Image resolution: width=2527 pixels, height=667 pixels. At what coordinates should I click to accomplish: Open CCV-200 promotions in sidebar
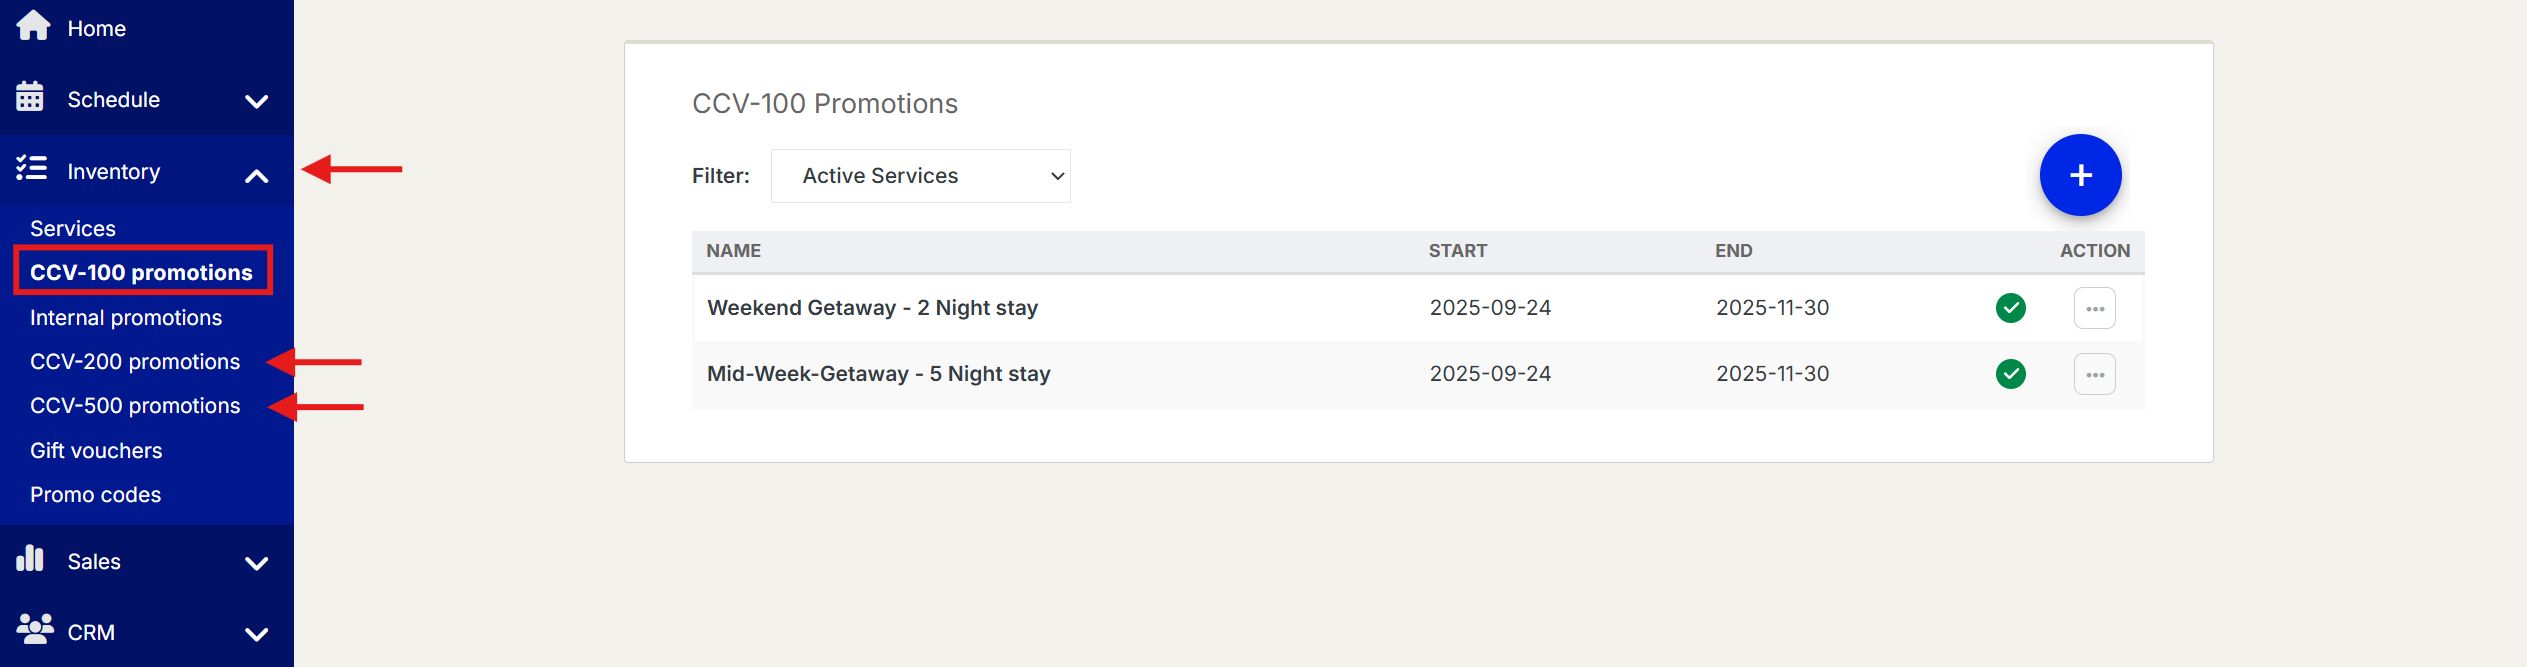135,362
